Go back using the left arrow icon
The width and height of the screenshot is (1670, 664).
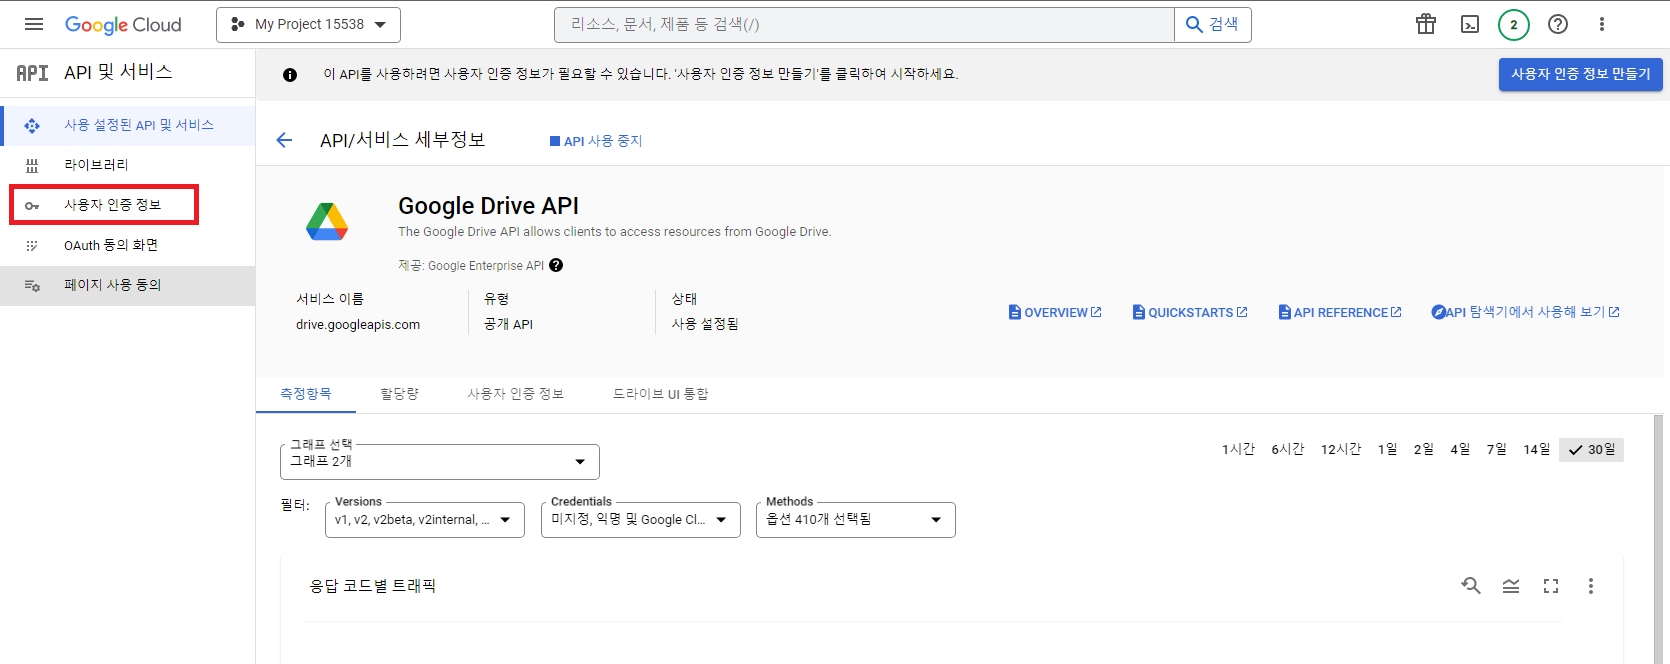pyautogui.click(x=284, y=140)
